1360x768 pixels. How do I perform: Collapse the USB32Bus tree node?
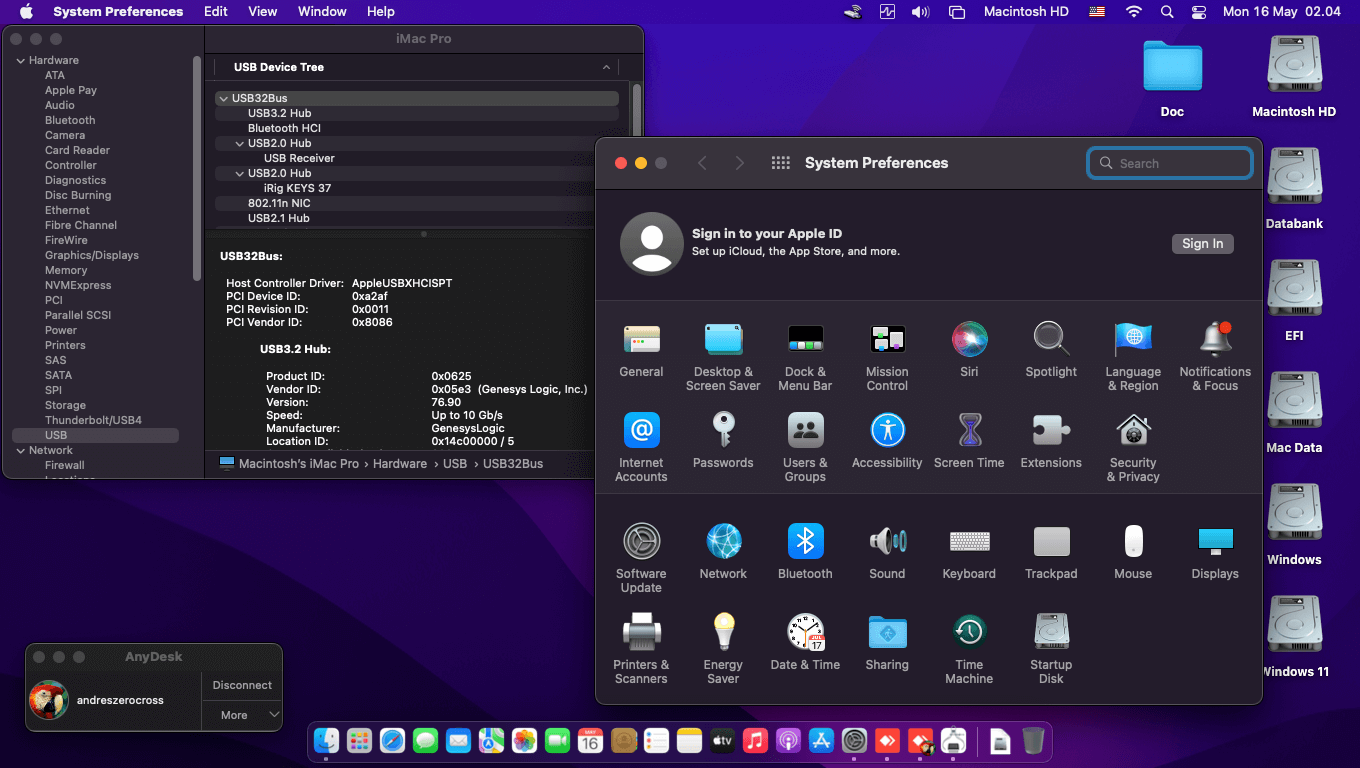coord(223,98)
